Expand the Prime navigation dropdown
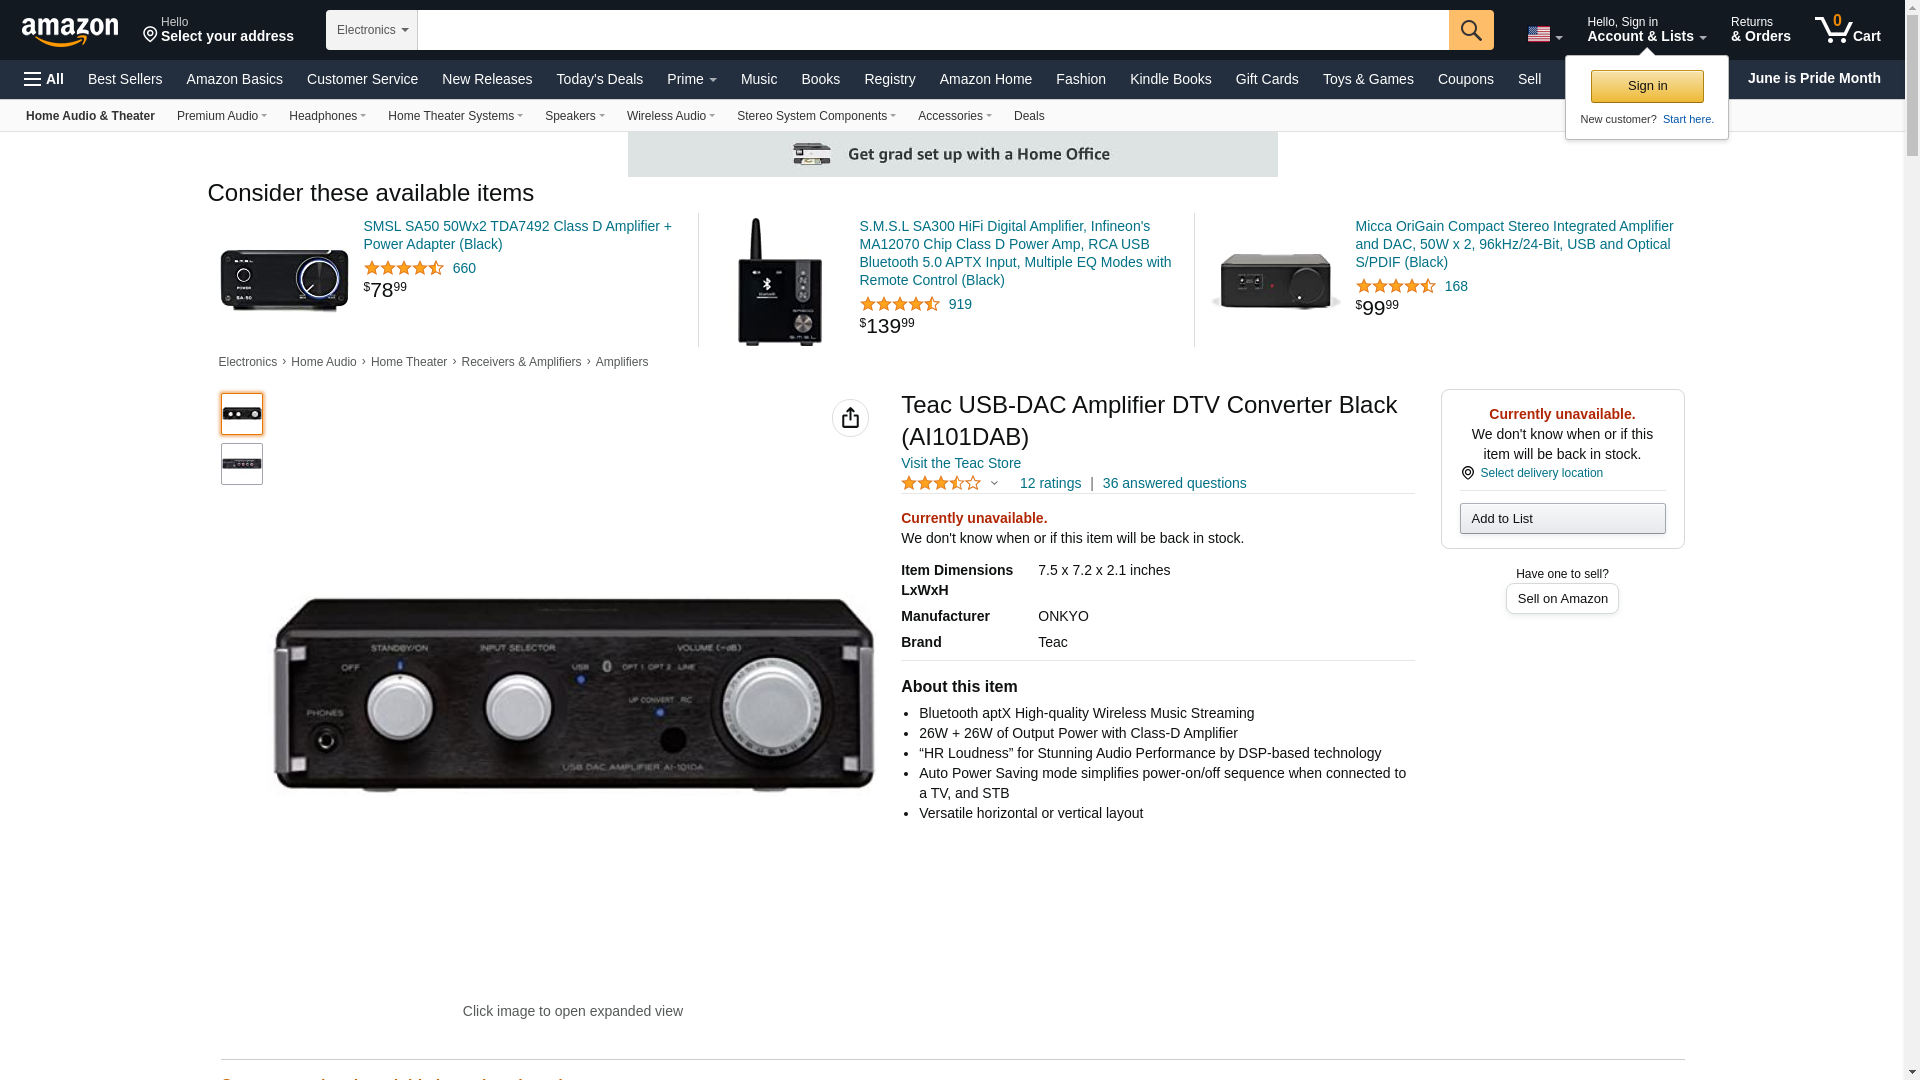1920x1080 pixels. 692,79
